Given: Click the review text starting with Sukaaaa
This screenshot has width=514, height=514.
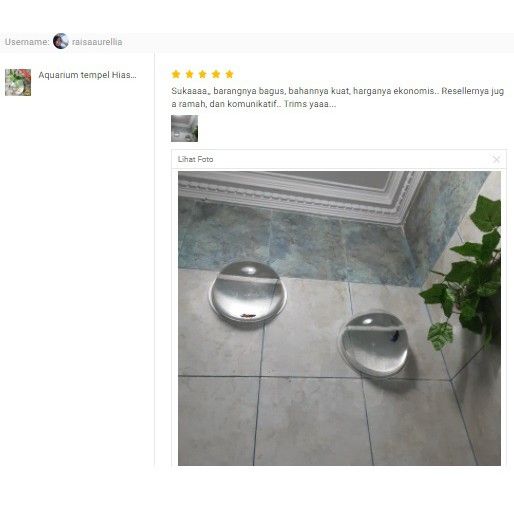Looking at the screenshot, I should point(337,97).
